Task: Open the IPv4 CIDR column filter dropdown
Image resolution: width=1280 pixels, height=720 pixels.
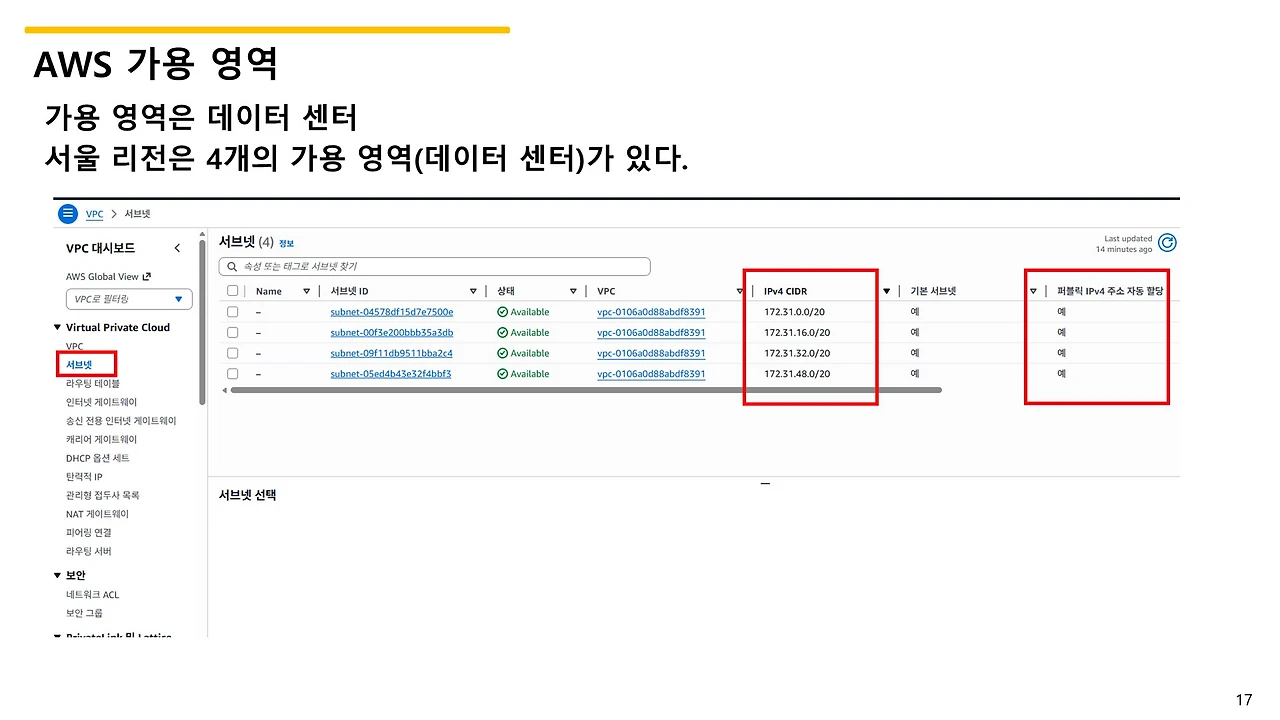Action: point(886,290)
